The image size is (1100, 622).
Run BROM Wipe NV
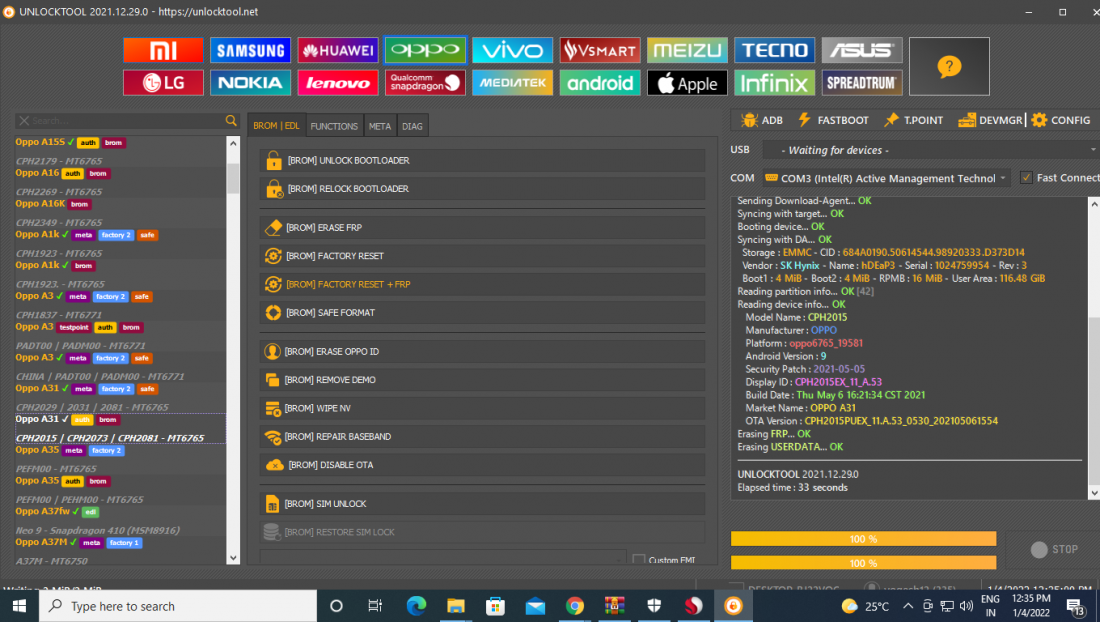pyautogui.click(x=482, y=408)
